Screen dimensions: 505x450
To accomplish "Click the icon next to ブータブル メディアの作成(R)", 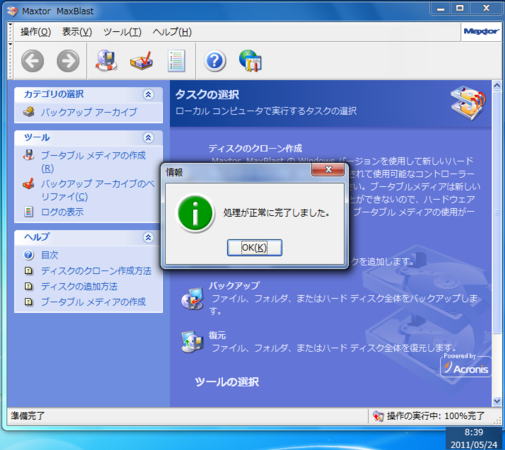I will [29, 155].
